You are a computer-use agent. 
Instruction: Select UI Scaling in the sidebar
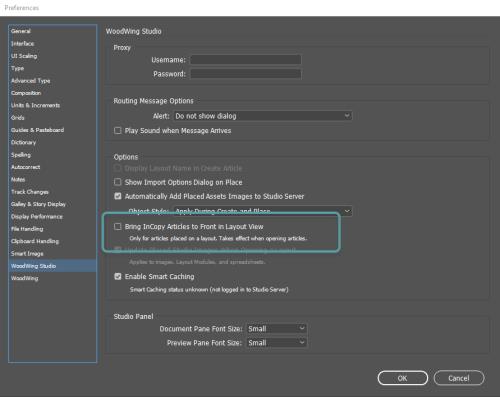click(x=24, y=56)
